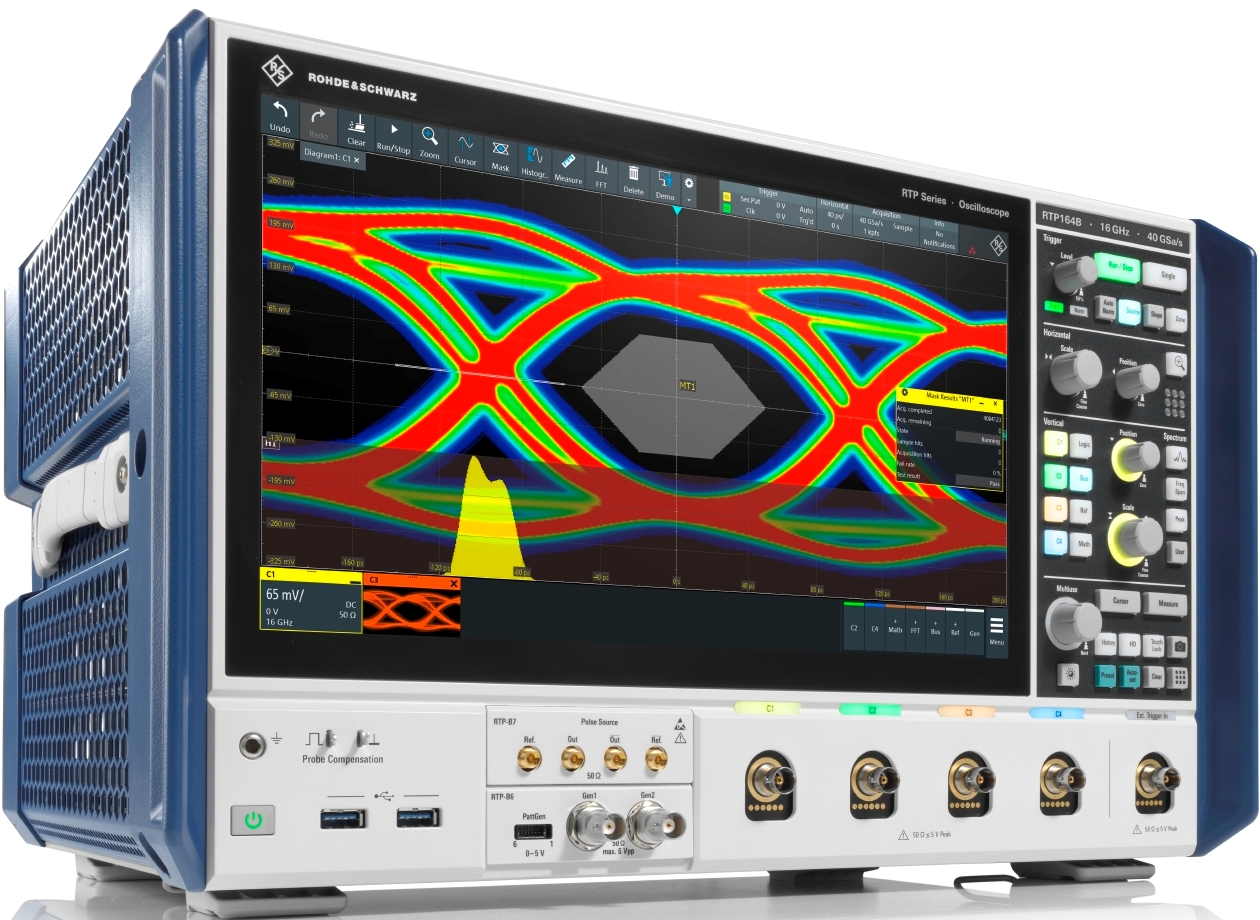Open the Histogram tool

click(x=535, y=162)
